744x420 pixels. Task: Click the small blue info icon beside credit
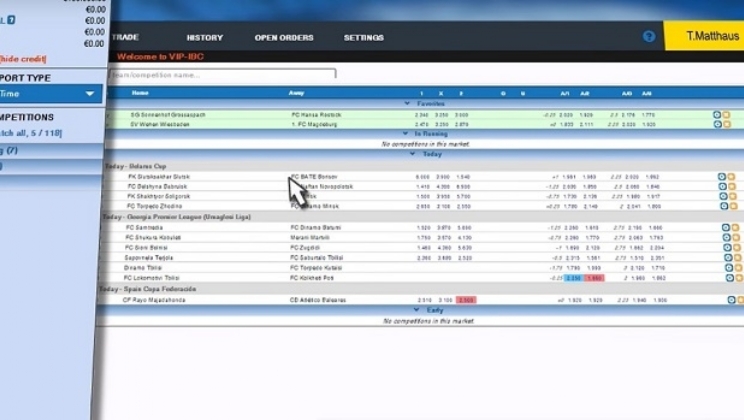(11, 20)
